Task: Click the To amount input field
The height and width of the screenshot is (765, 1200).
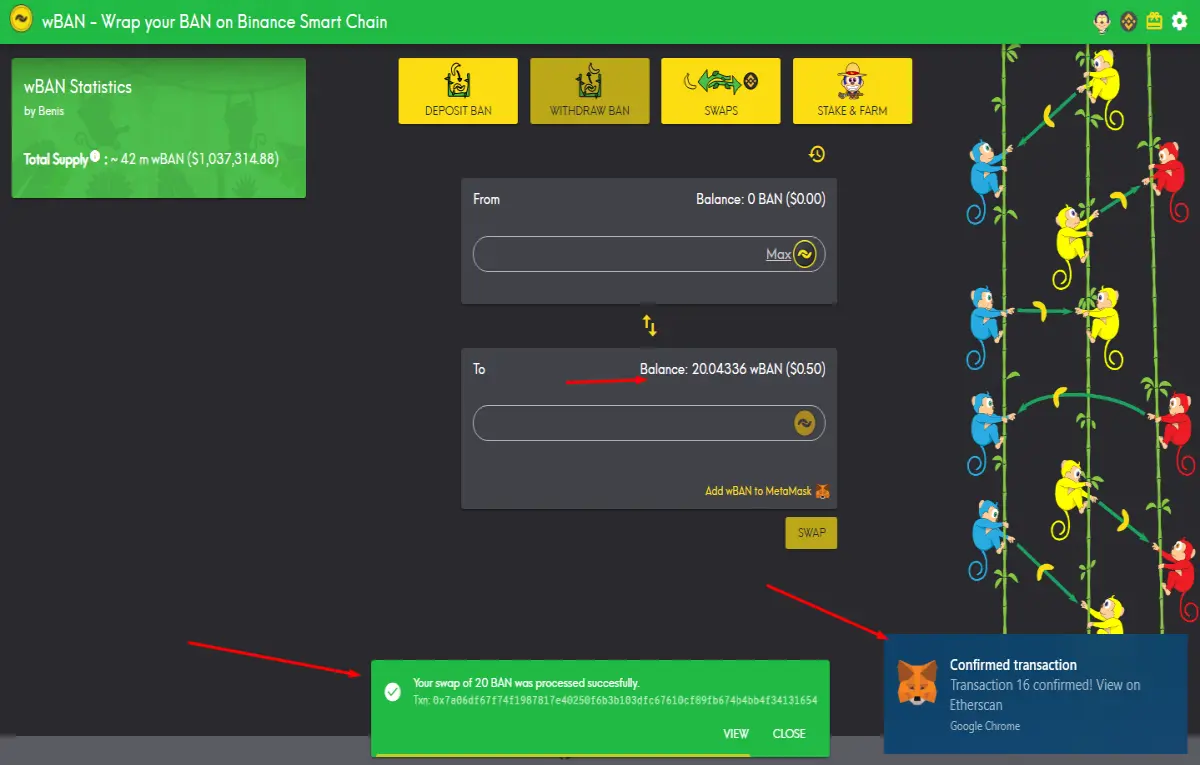Action: coord(649,423)
